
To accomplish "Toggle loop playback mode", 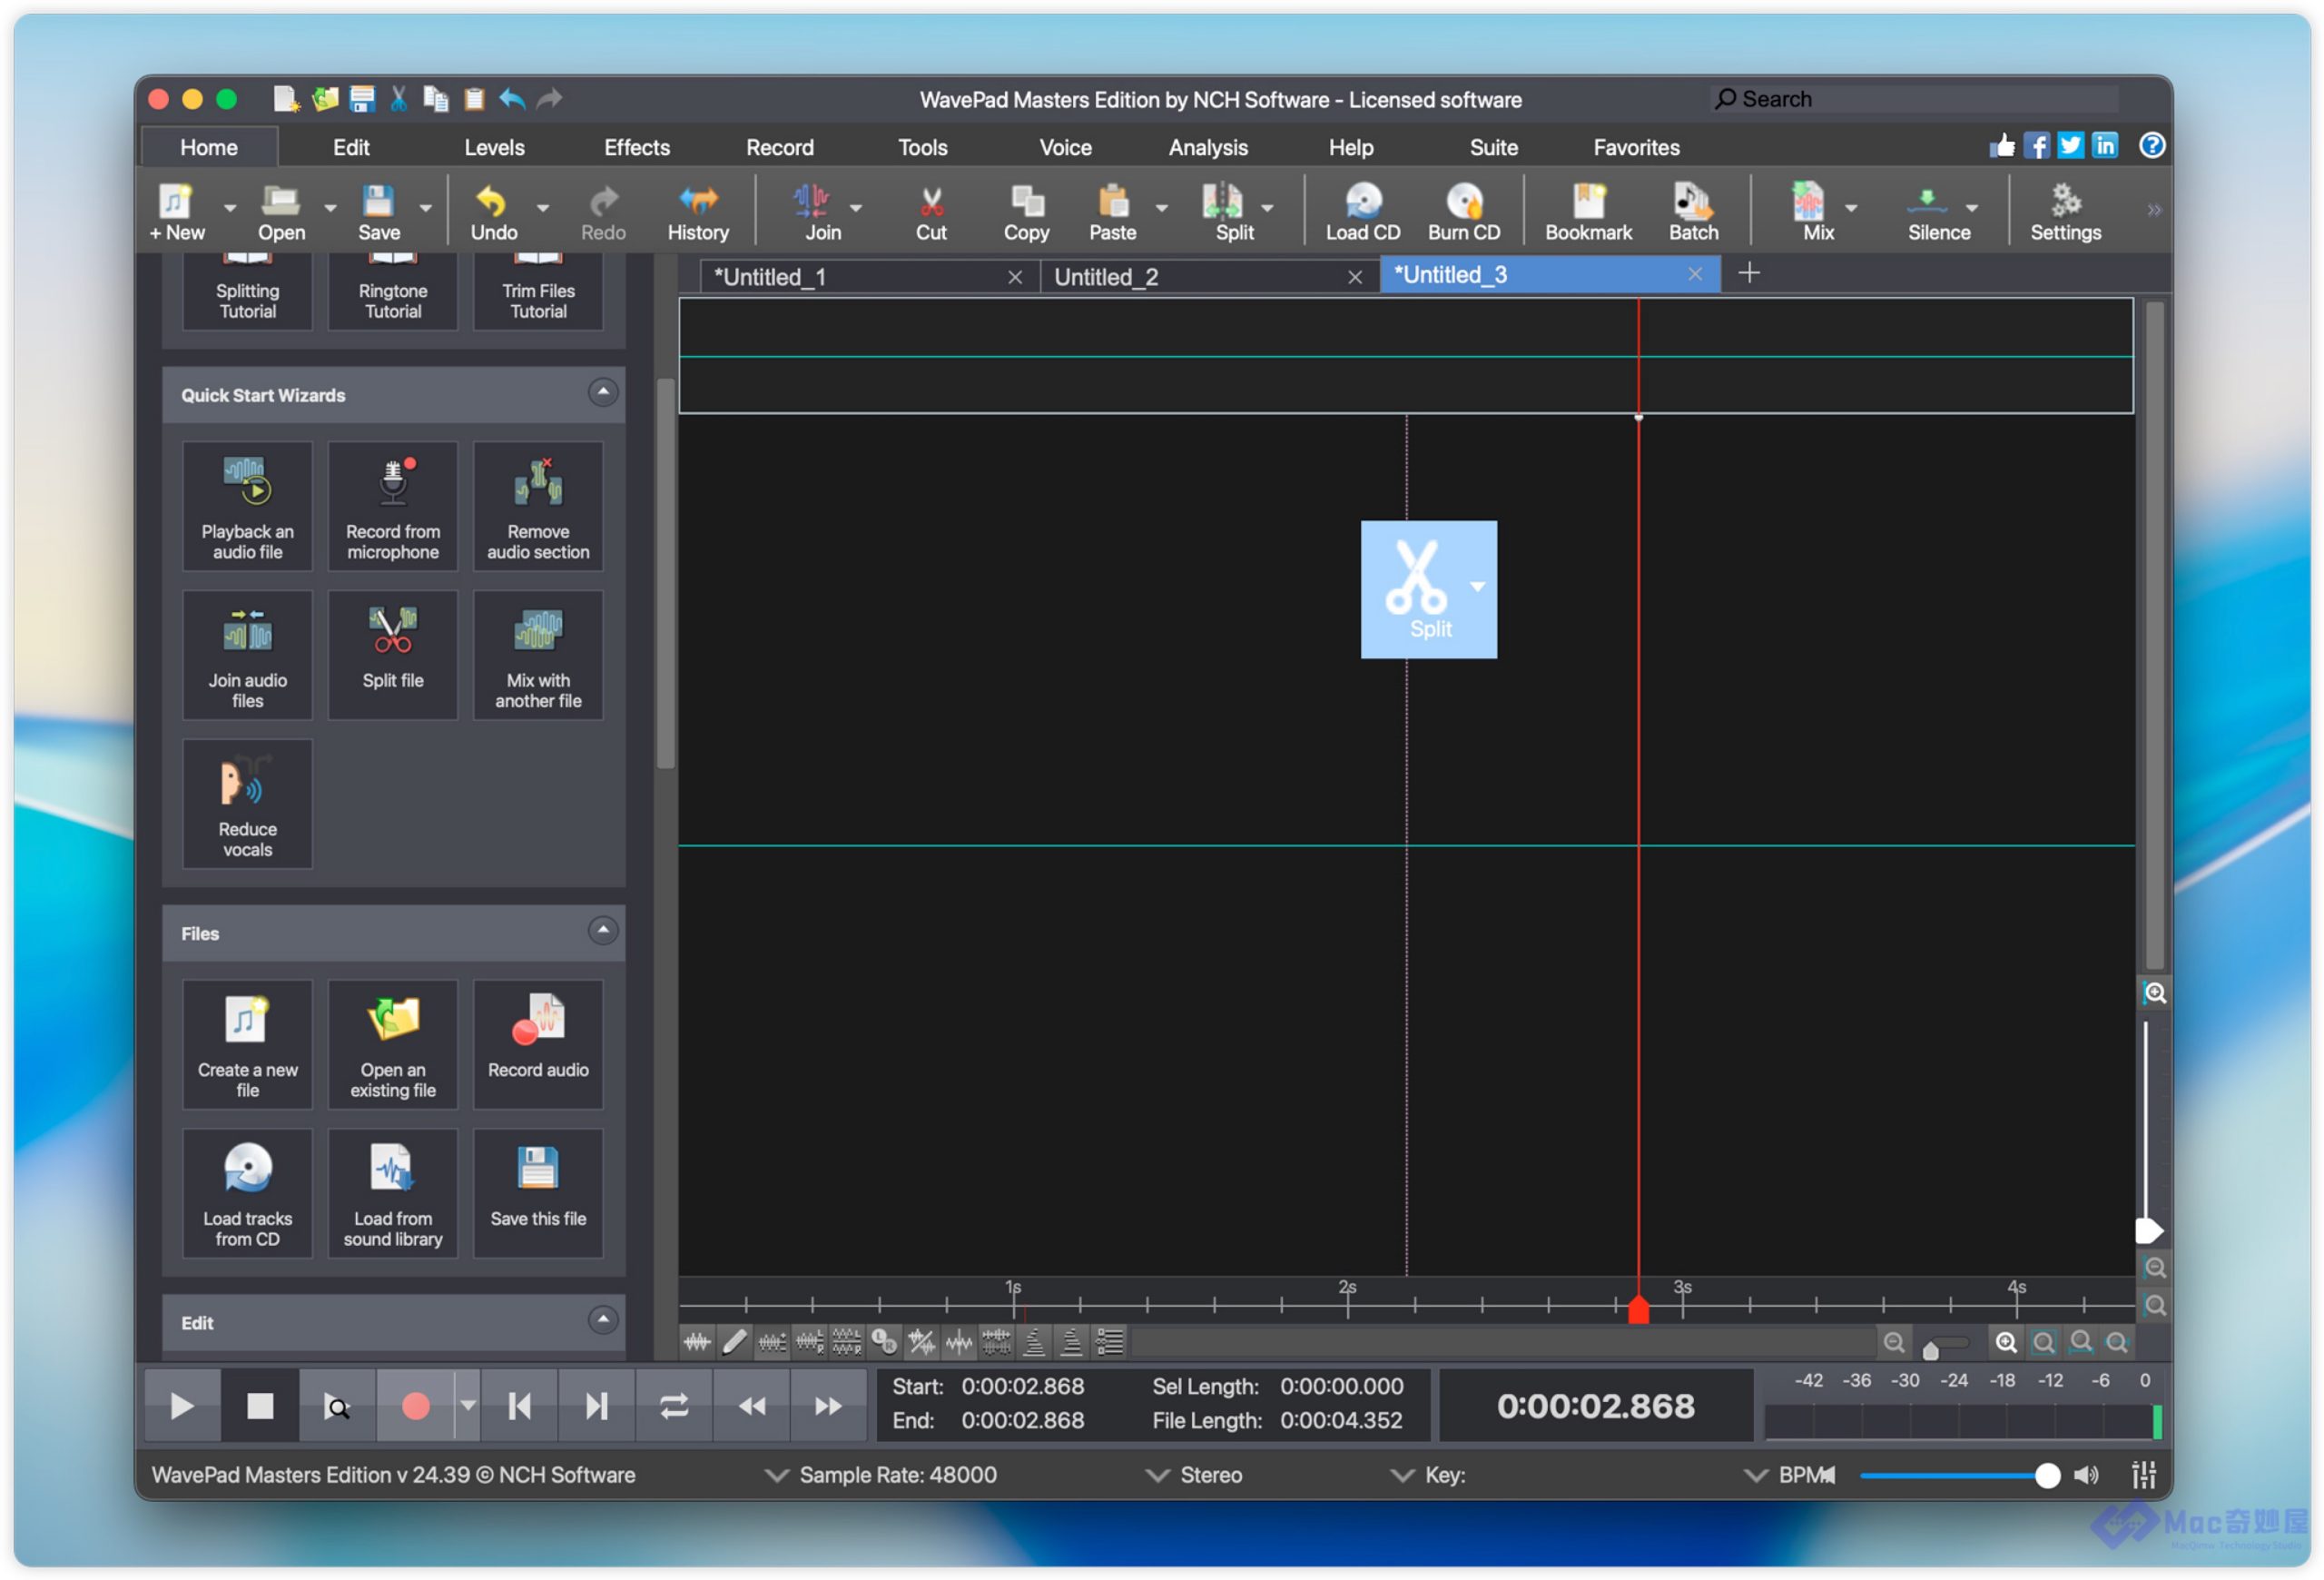I will 674,1406.
